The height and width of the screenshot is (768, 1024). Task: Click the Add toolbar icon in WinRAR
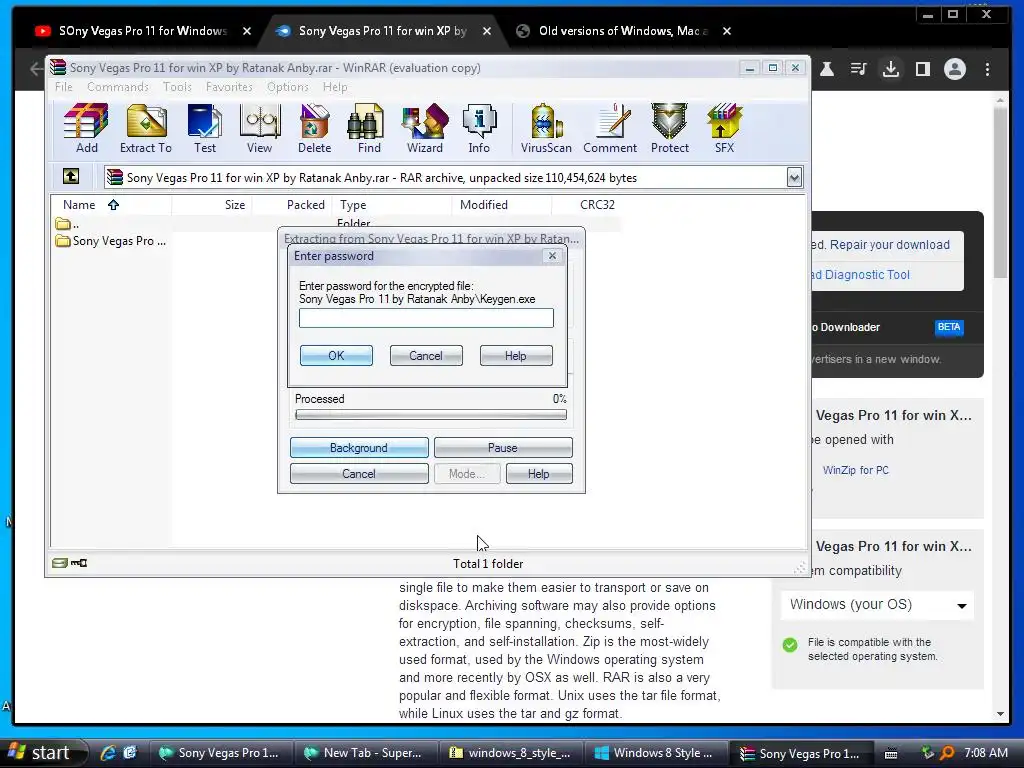tap(86, 128)
